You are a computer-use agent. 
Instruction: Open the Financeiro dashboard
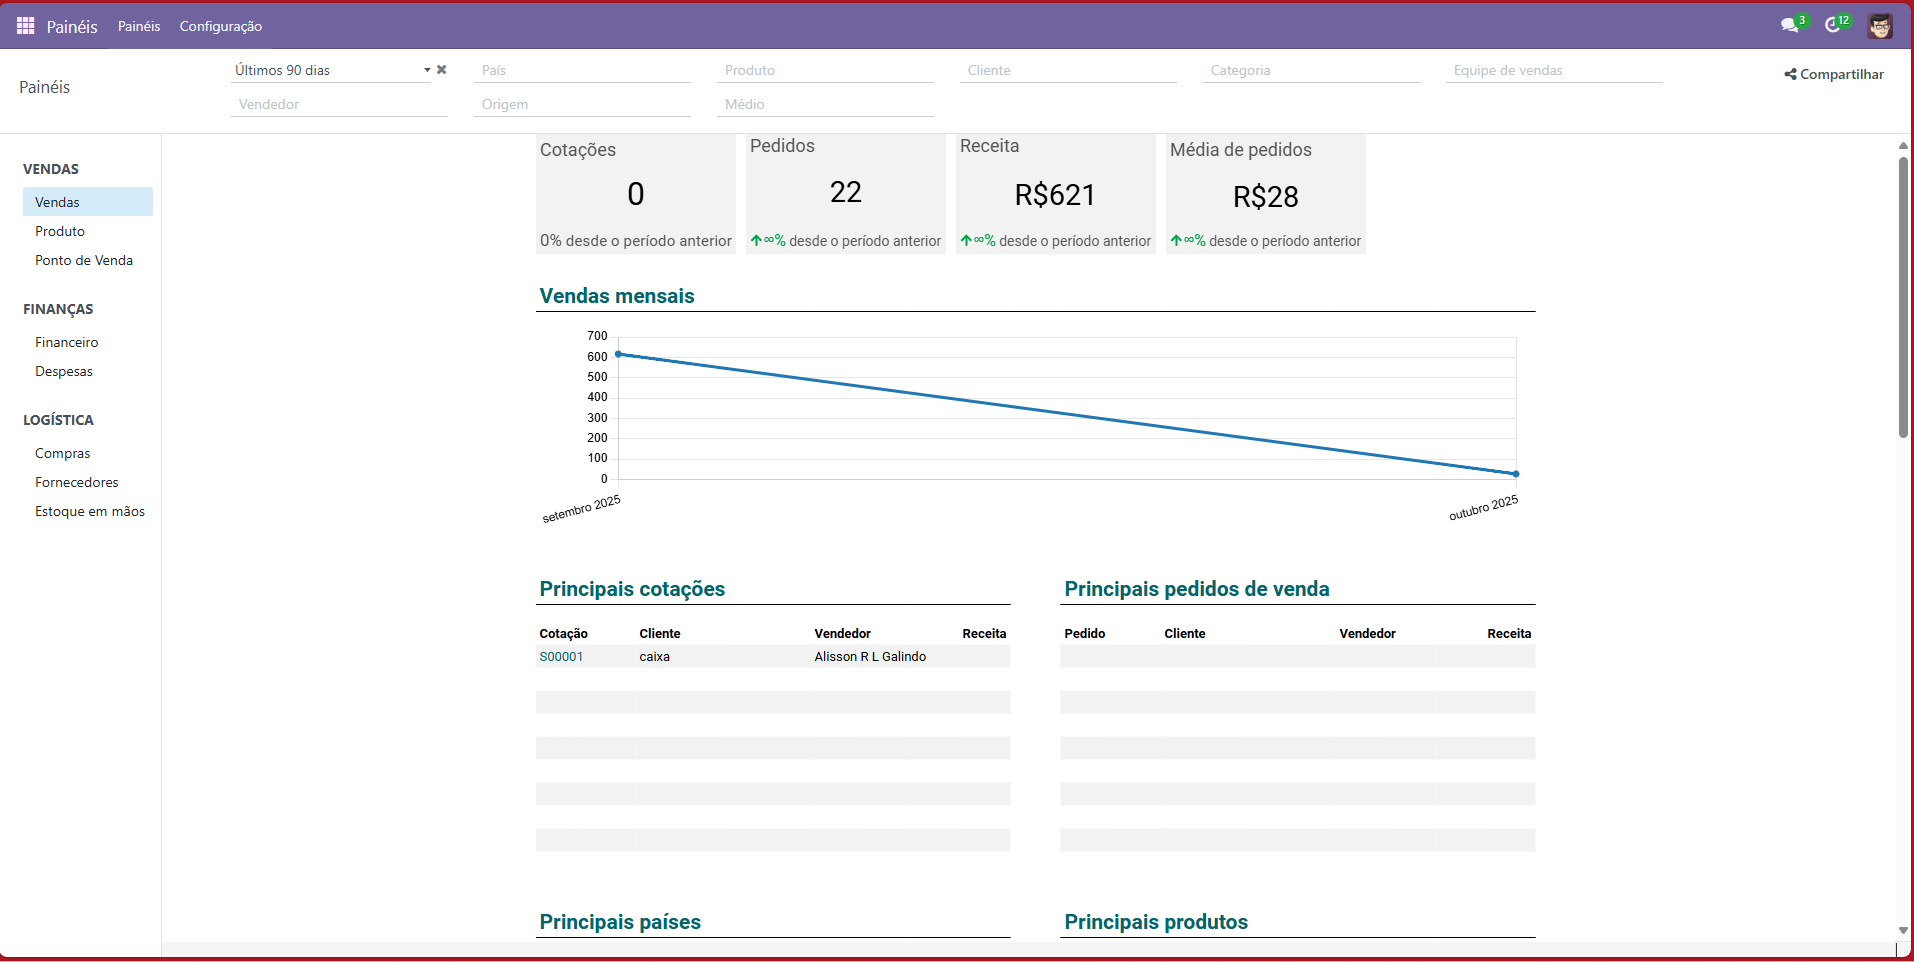point(67,342)
